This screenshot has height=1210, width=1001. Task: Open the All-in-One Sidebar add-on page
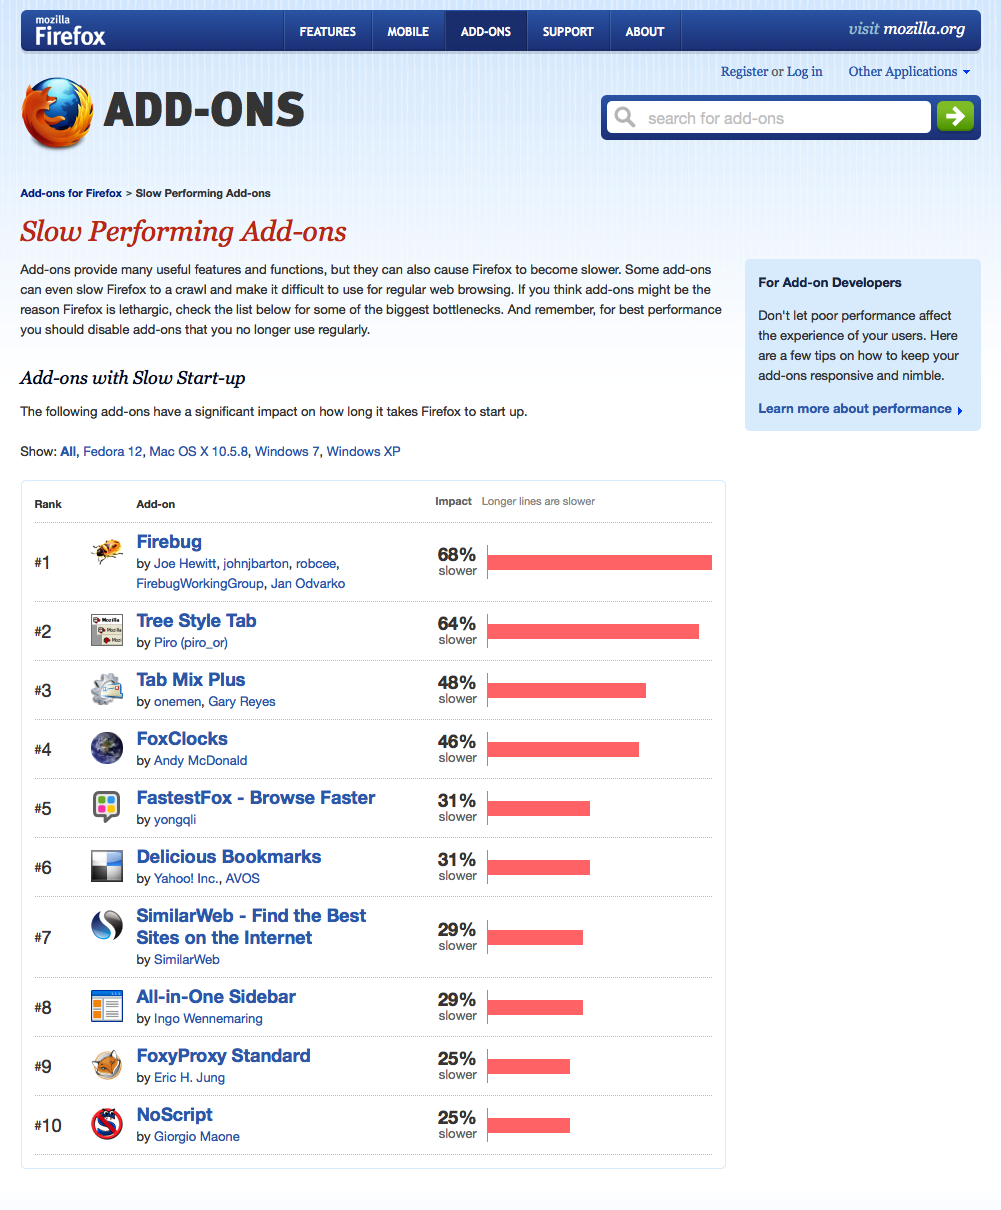click(x=216, y=997)
